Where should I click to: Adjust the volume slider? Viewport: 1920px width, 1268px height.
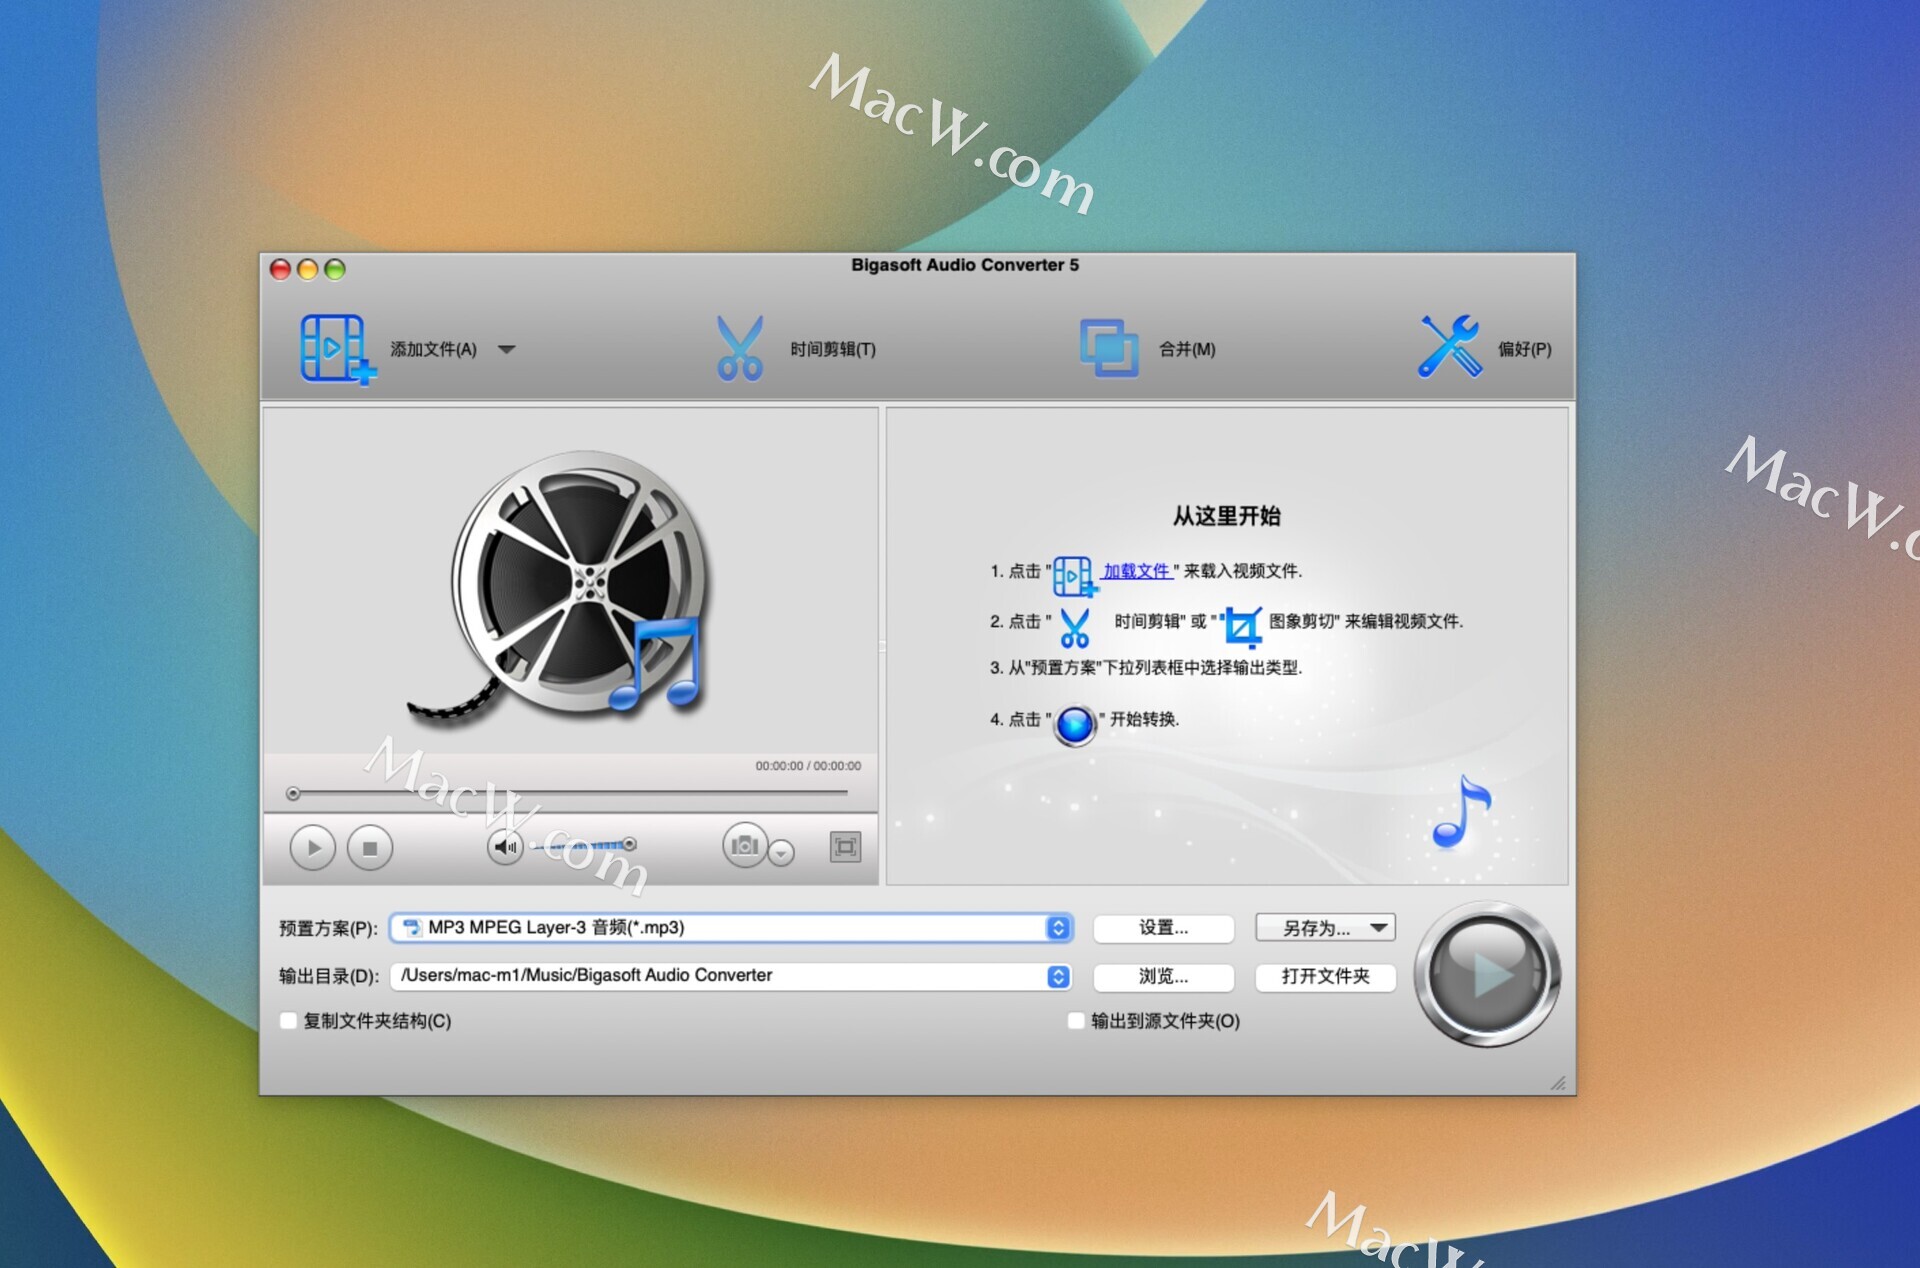(x=585, y=845)
